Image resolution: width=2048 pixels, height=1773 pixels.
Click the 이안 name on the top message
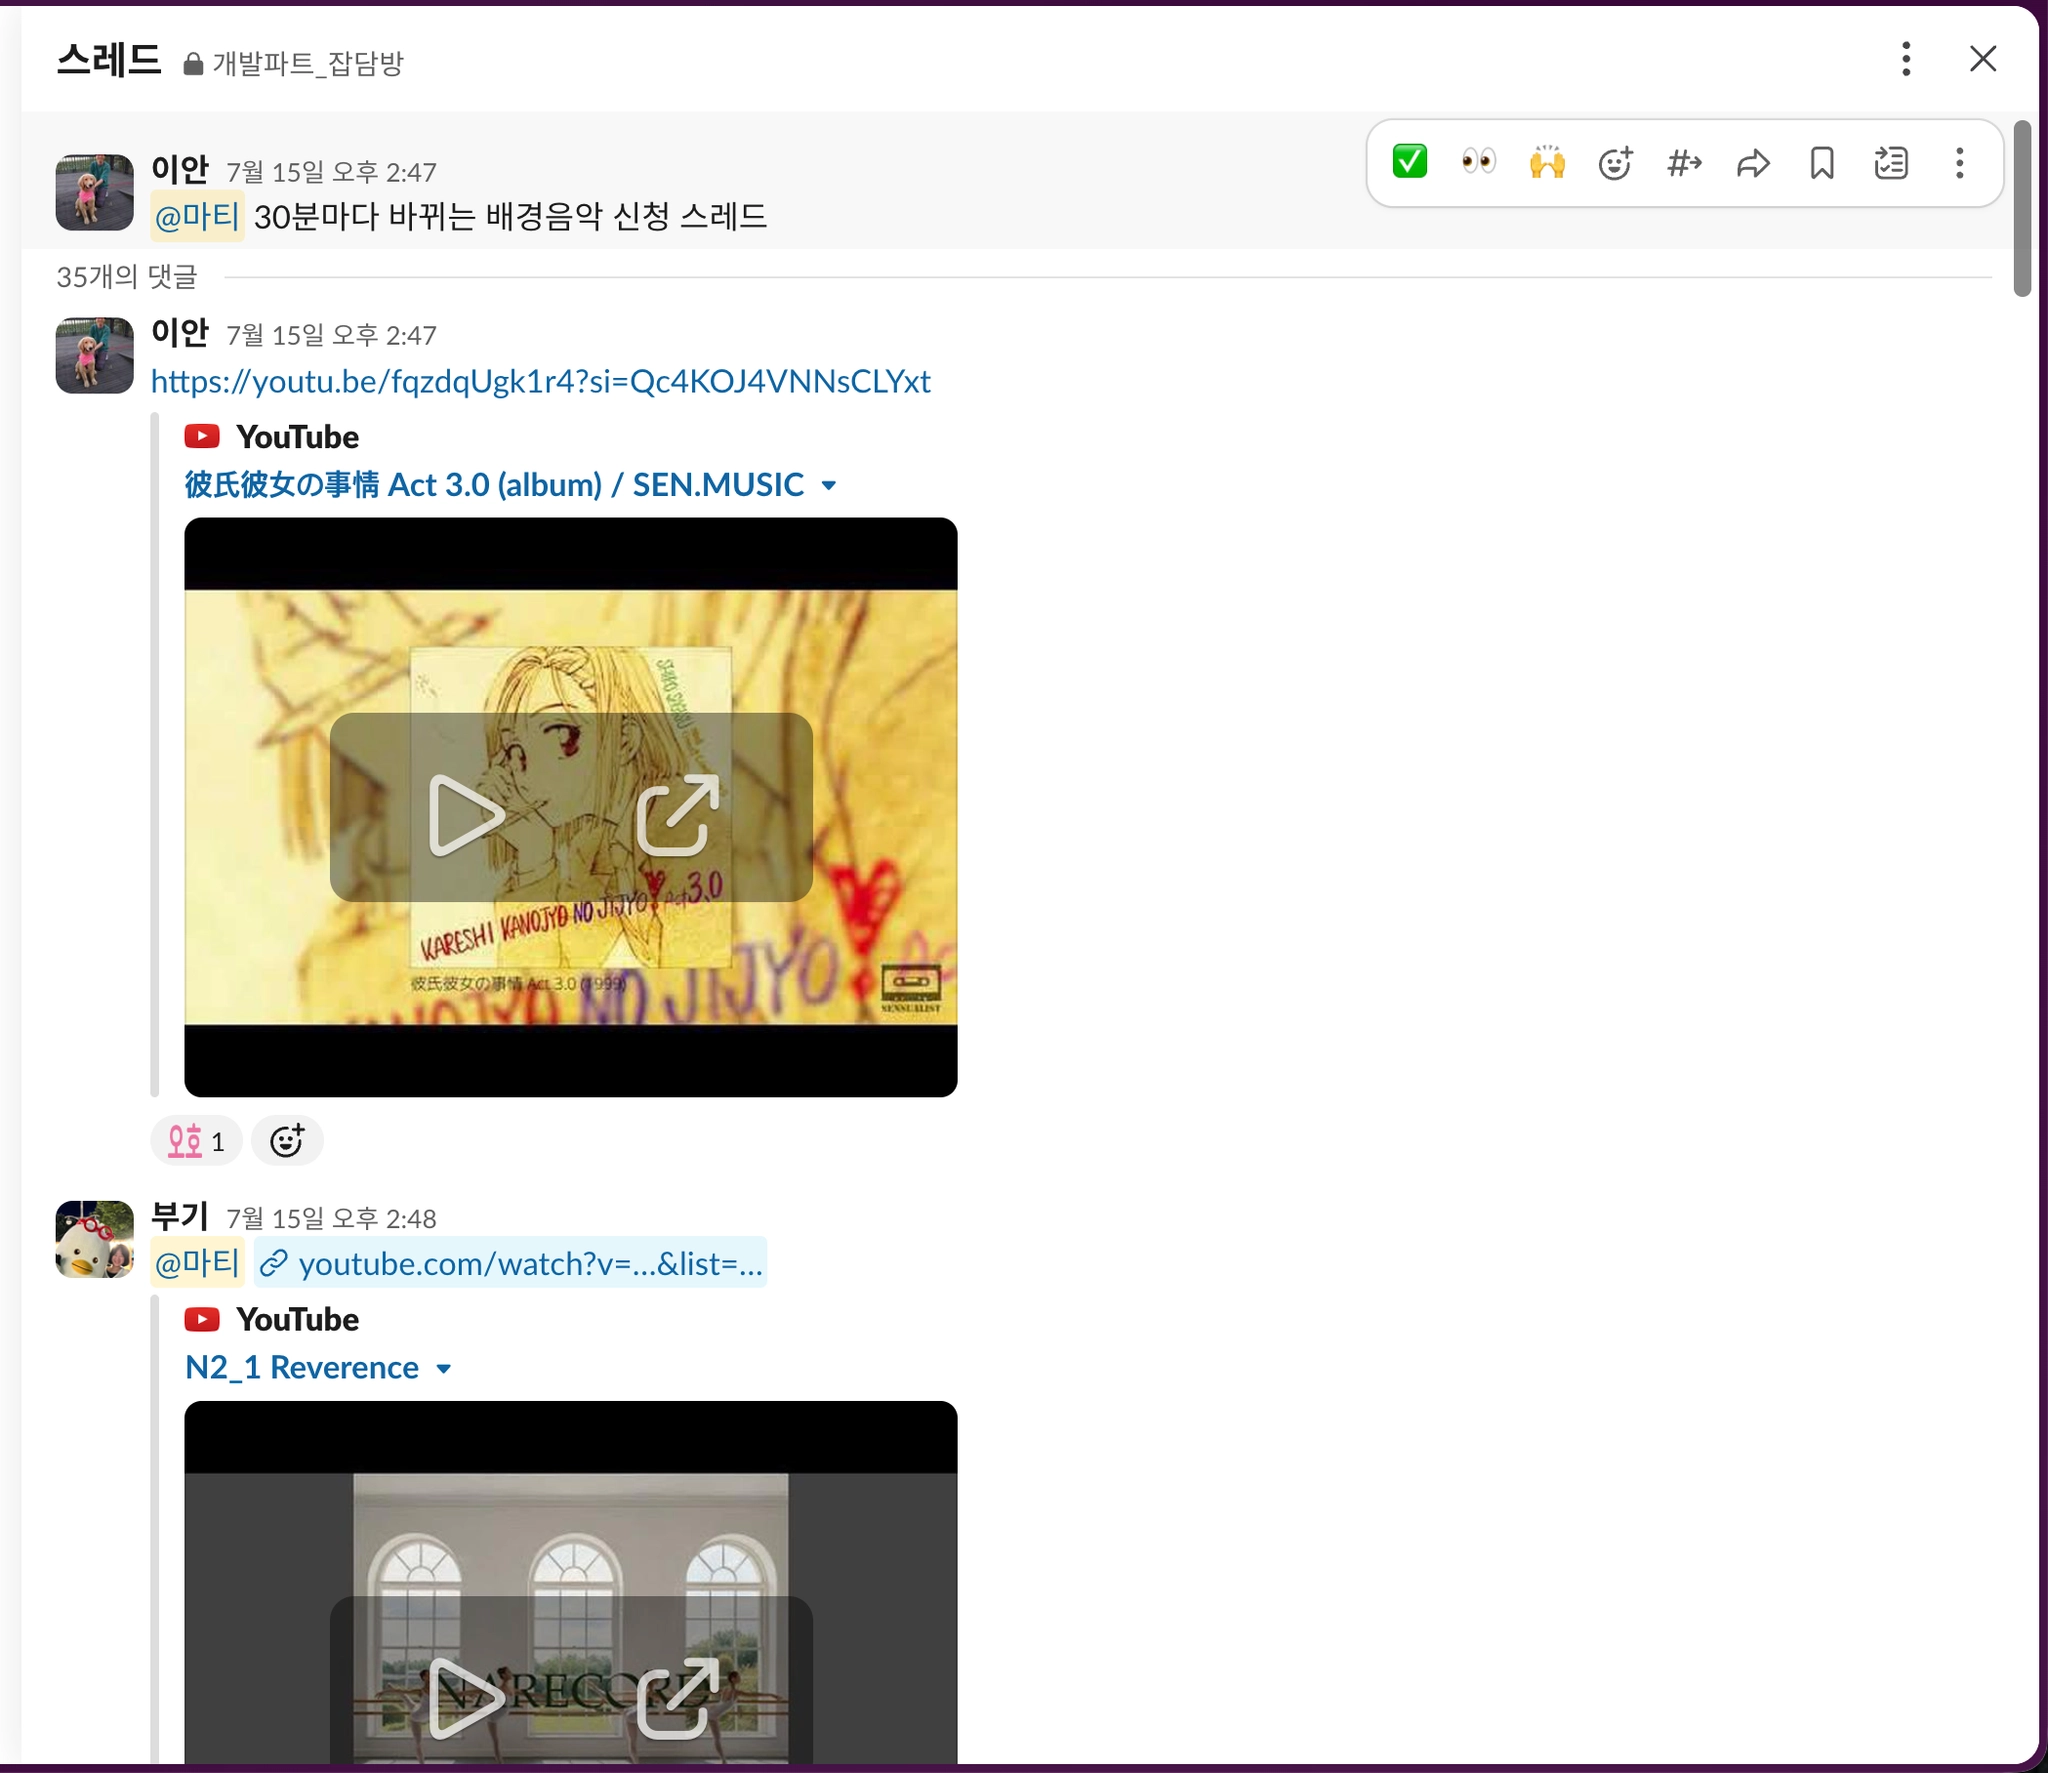pos(180,169)
